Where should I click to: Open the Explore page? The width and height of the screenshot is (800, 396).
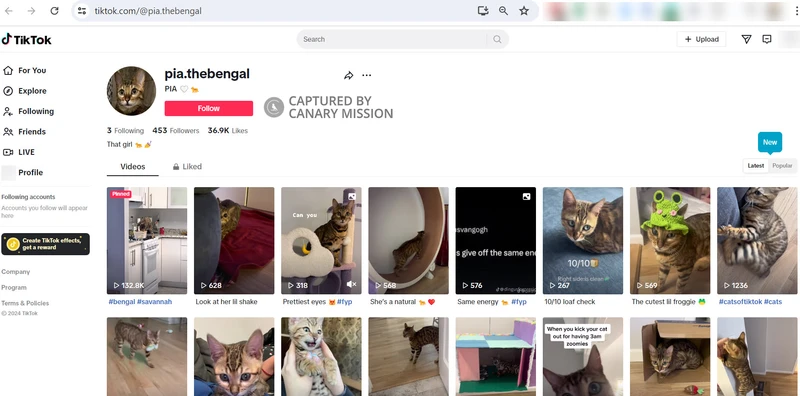(x=24, y=91)
